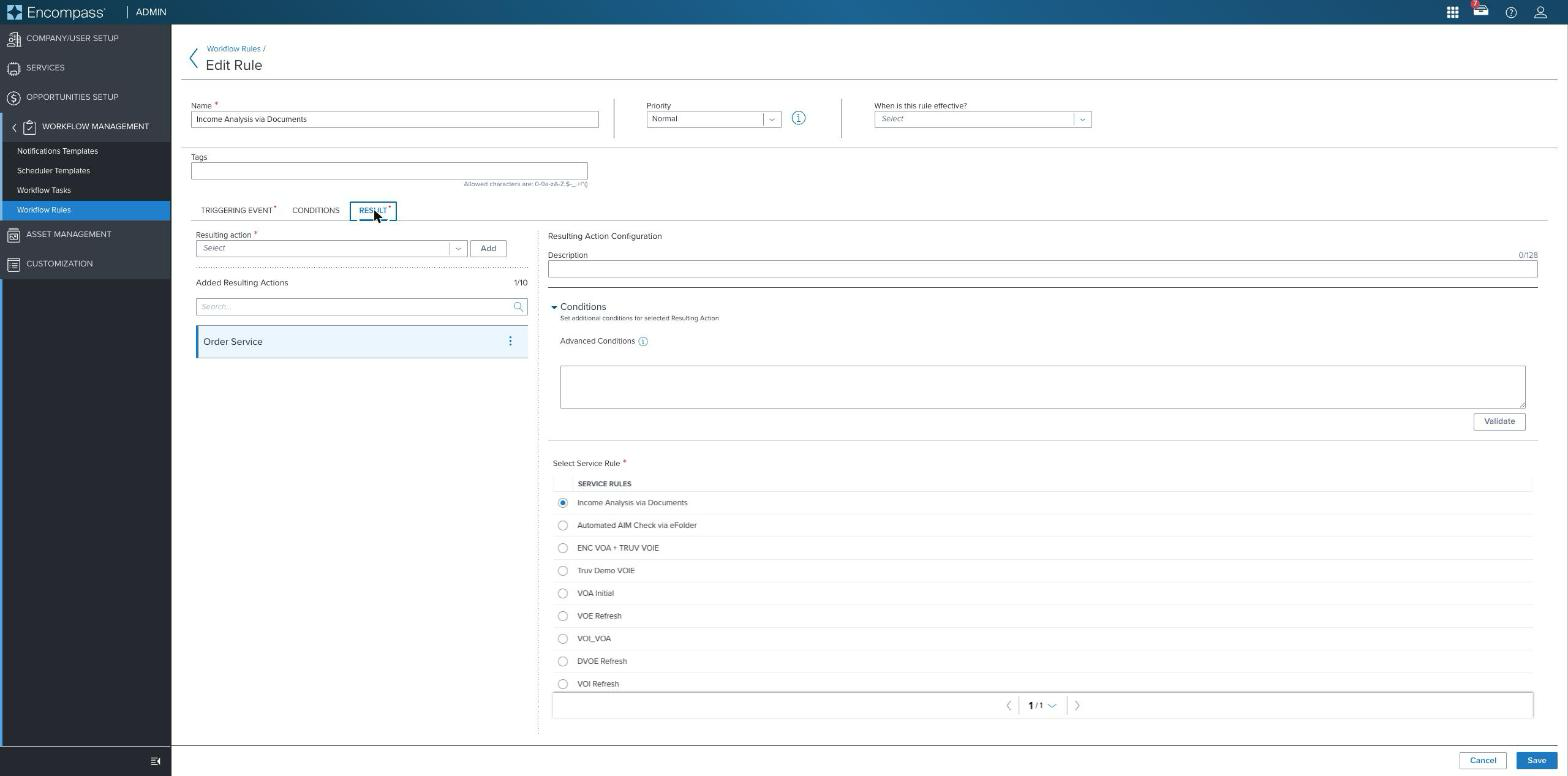This screenshot has width=1568, height=776.
Task: Open the Priority dropdown
Action: [x=713, y=119]
